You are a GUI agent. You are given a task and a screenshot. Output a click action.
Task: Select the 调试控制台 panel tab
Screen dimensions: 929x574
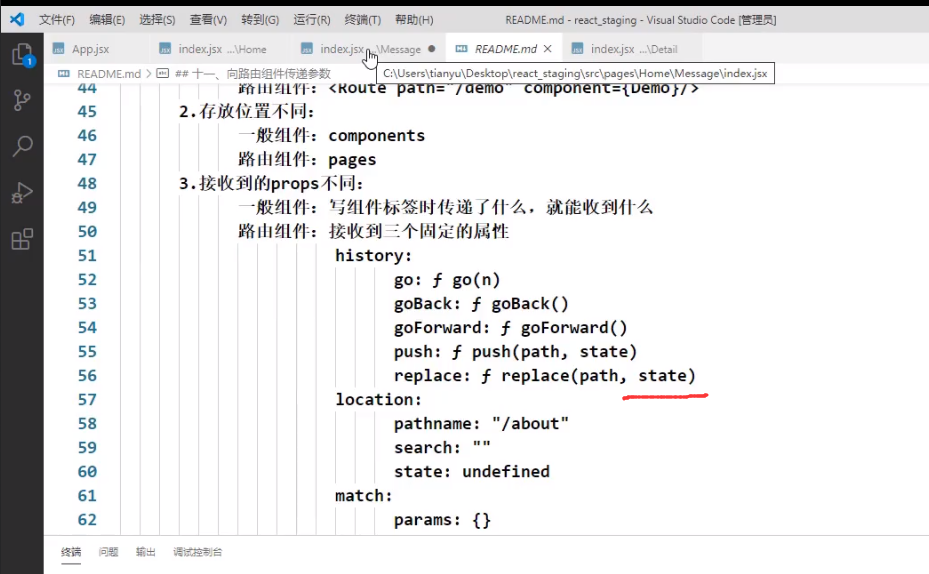point(197,552)
